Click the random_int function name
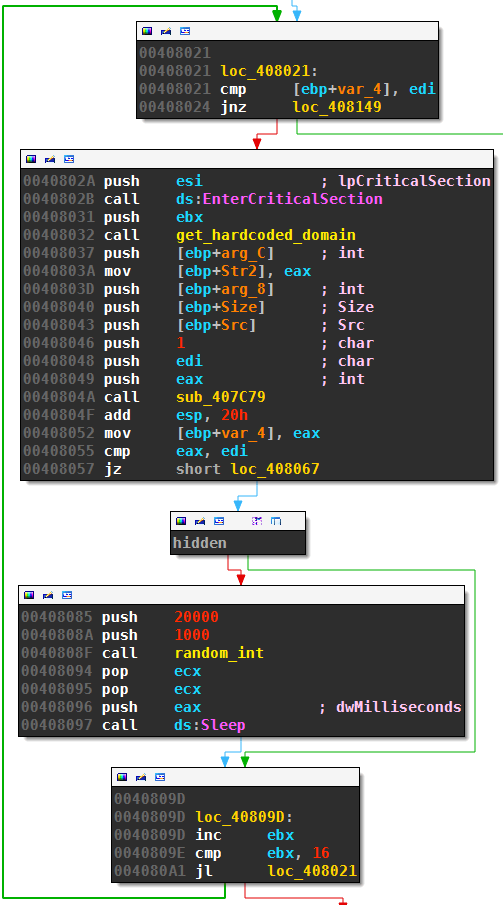This screenshot has width=503, height=905. [219, 653]
